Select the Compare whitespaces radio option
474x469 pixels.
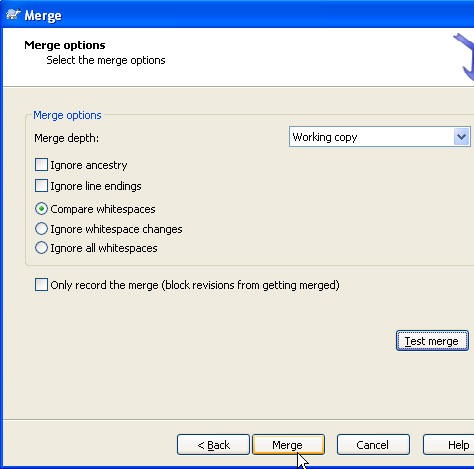click(41, 209)
